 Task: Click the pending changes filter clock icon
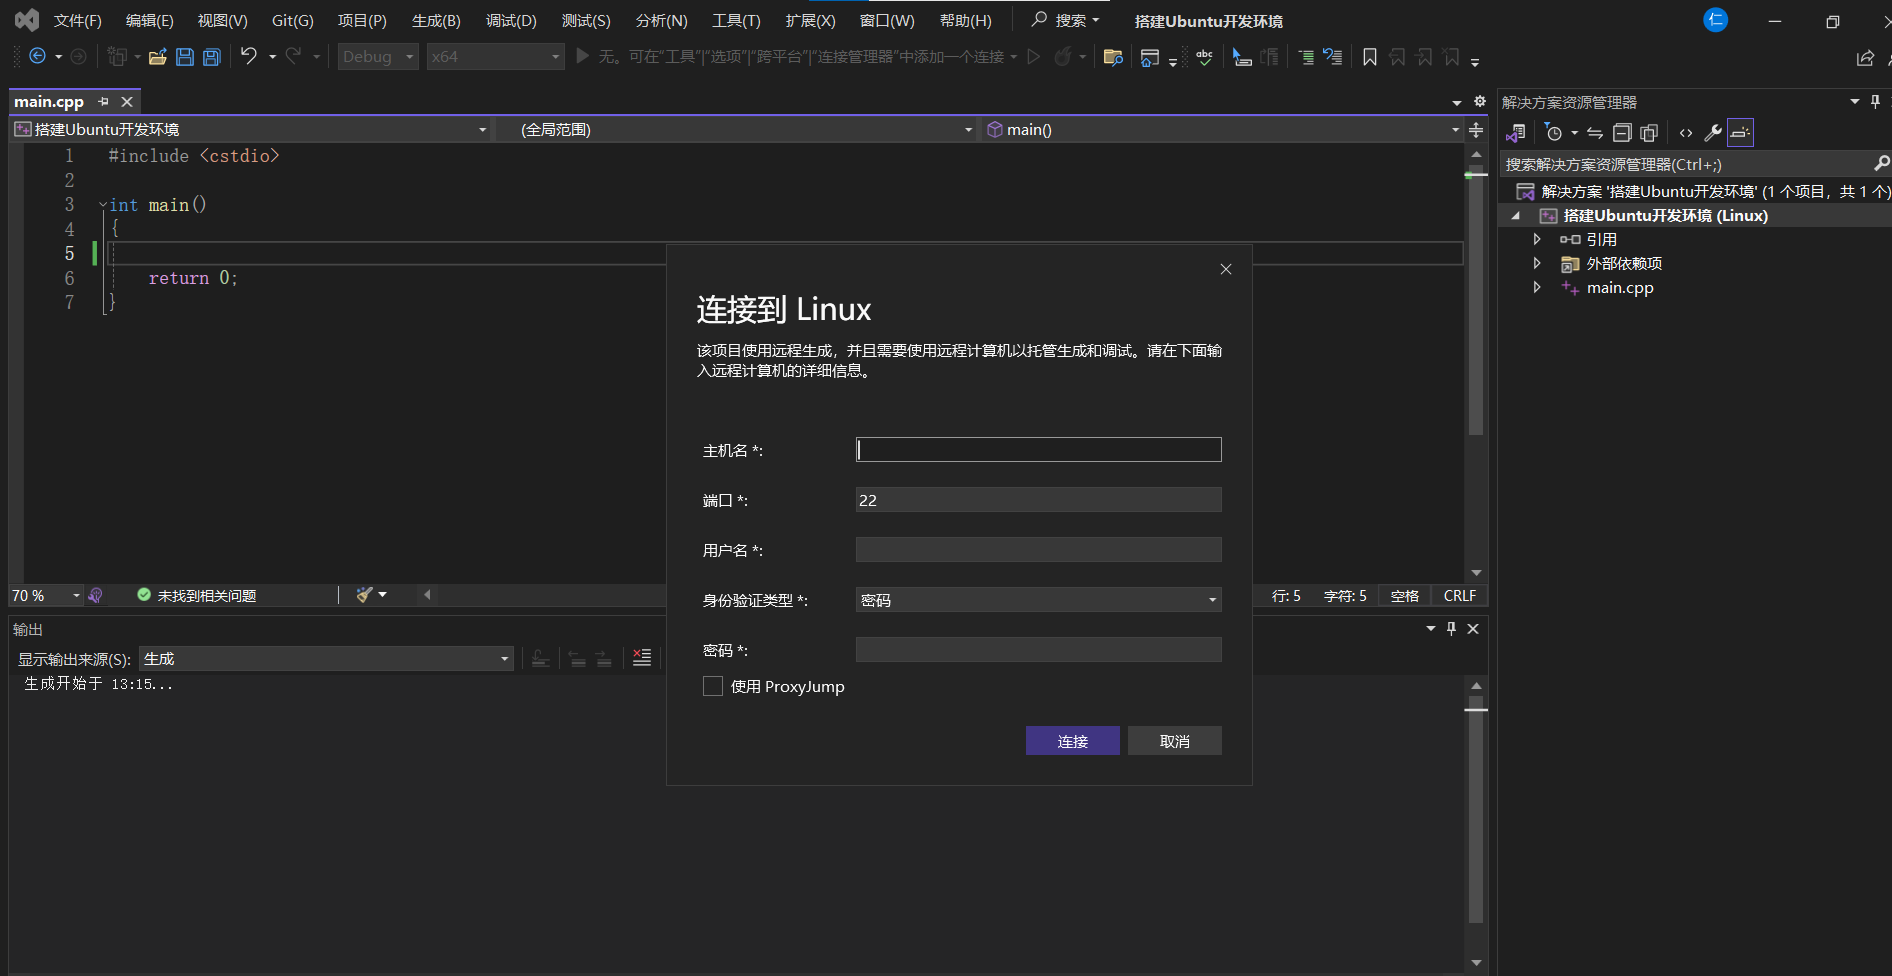1553,132
